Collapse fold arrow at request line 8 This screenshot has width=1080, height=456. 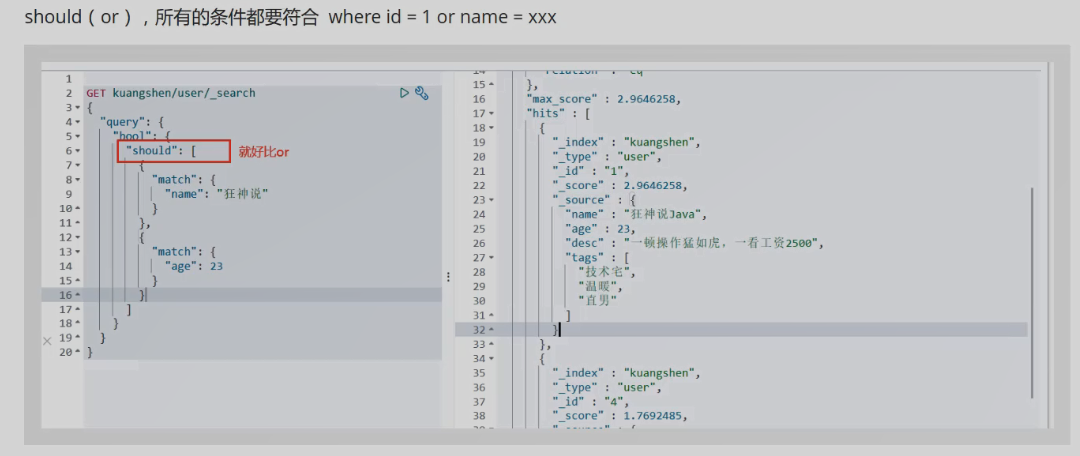(x=77, y=179)
